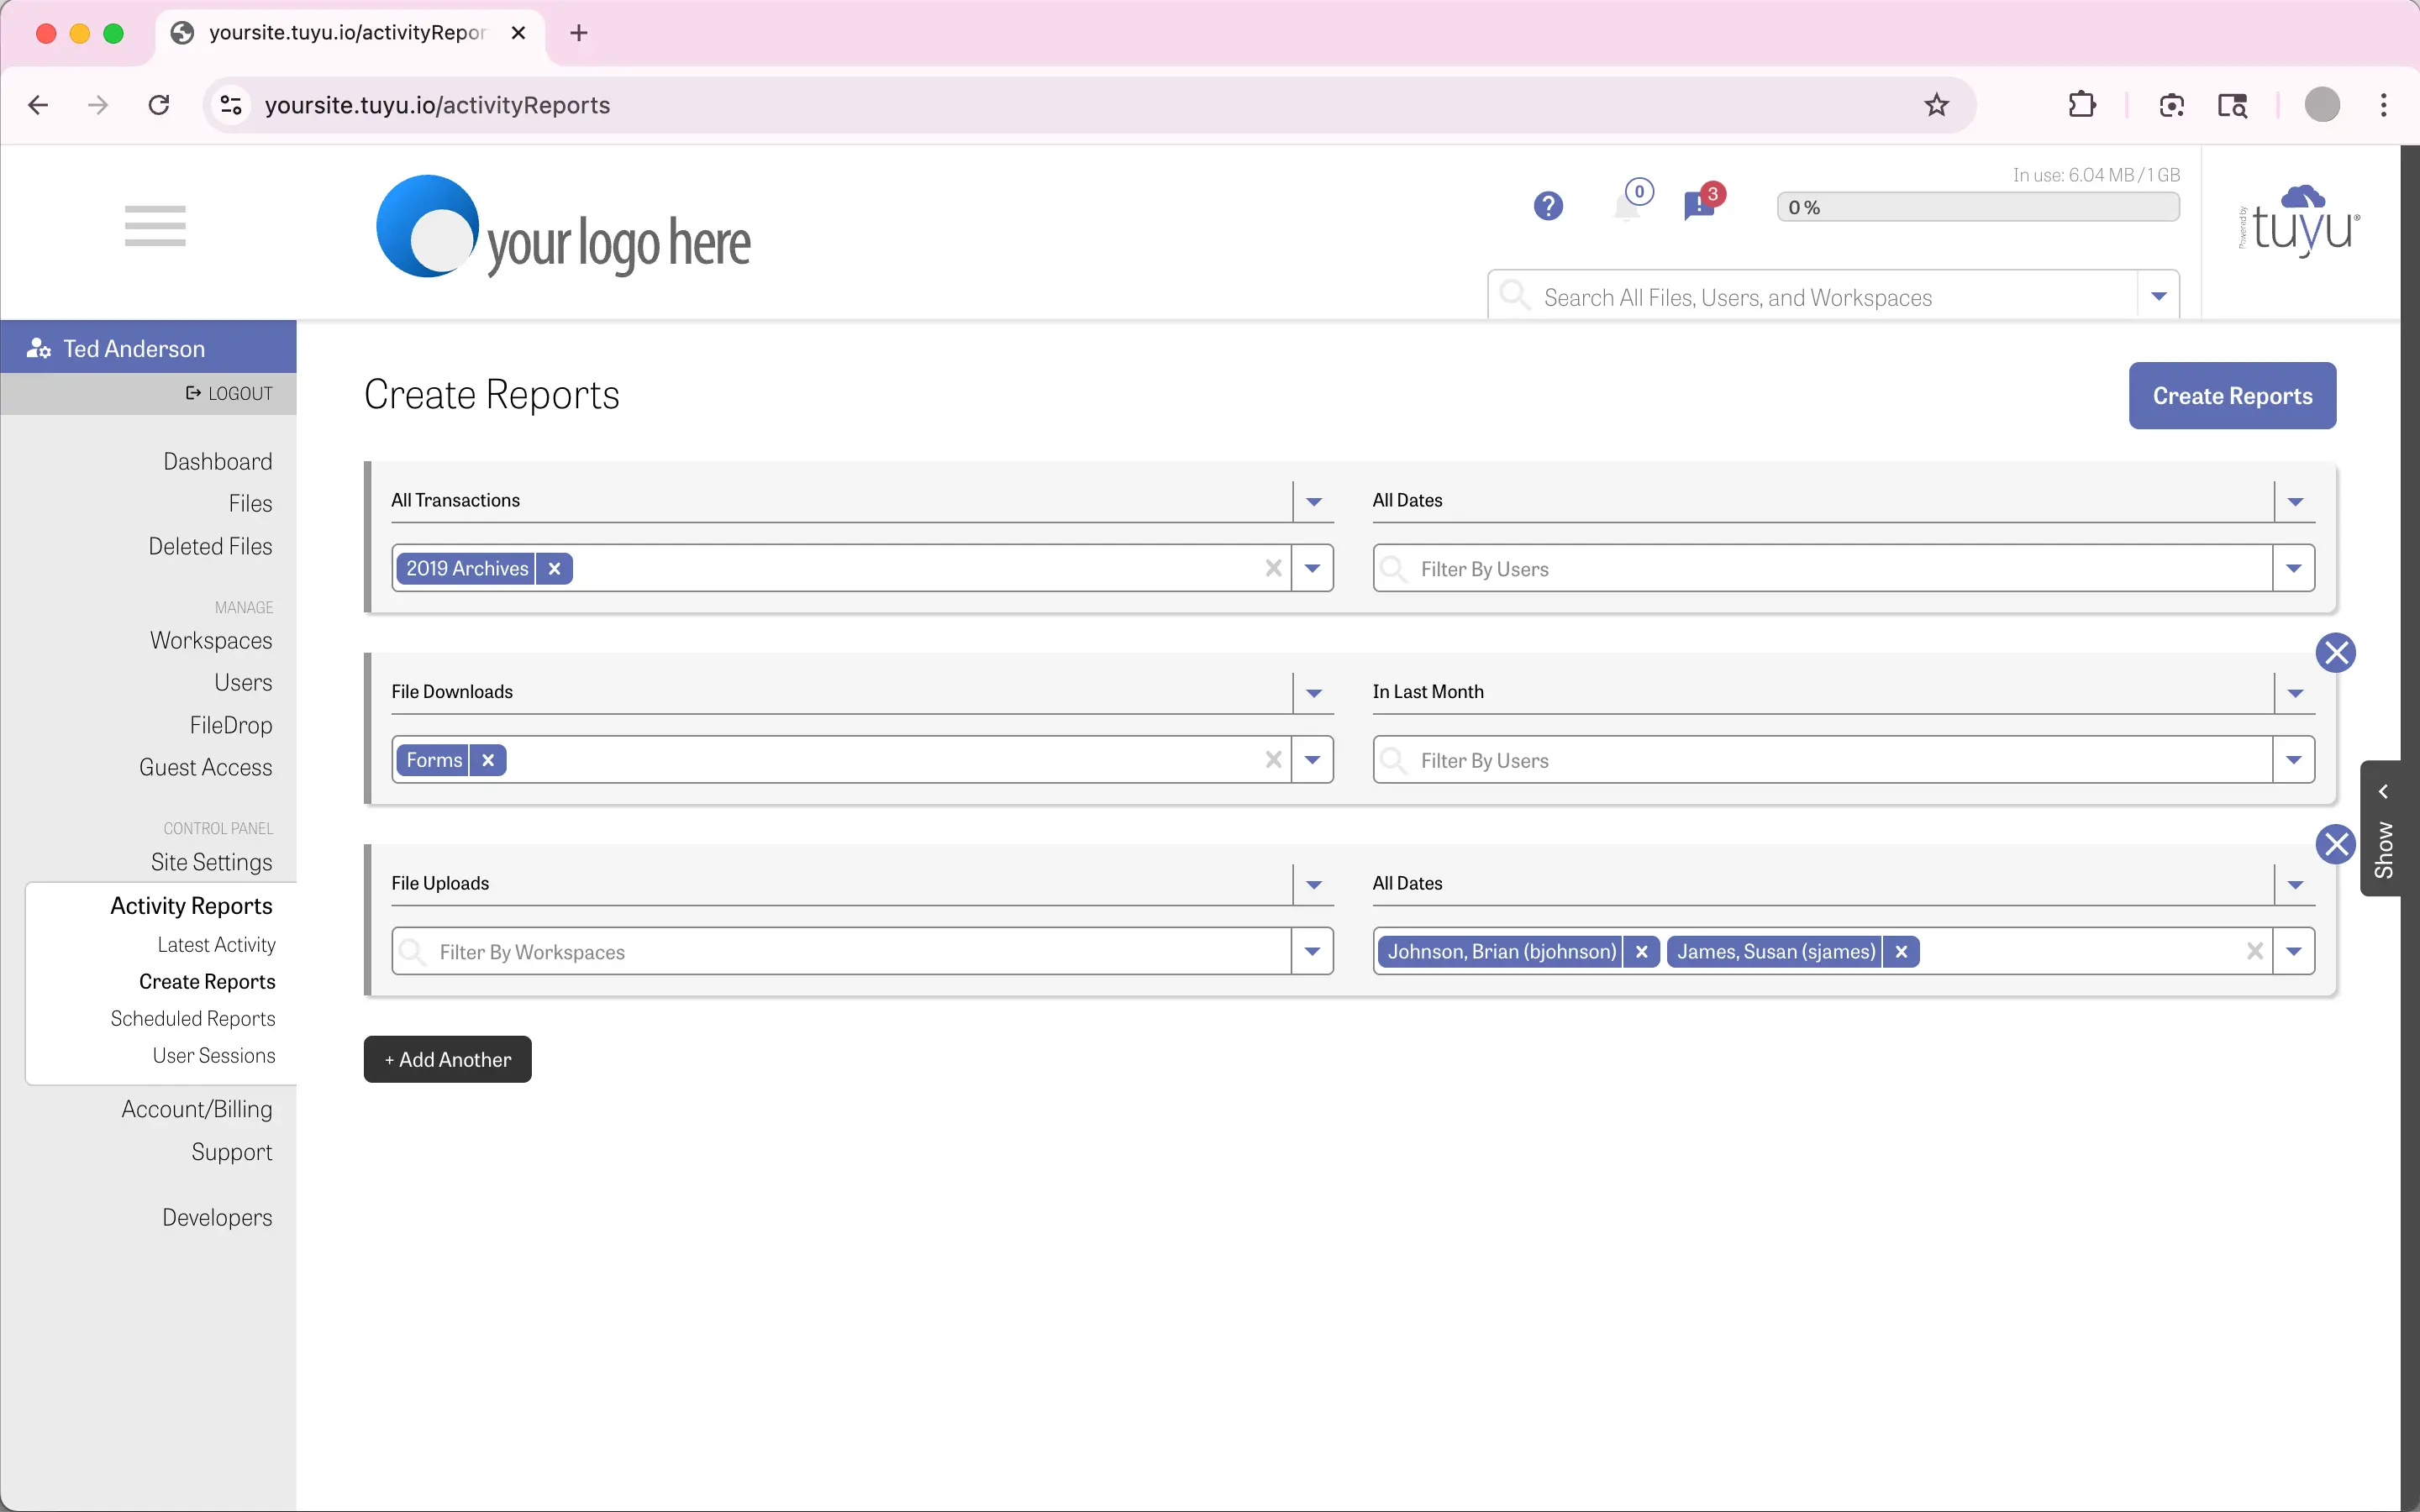Remove the Forms workspace tag
This screenshot has height=1512, width=2420.
488,761
